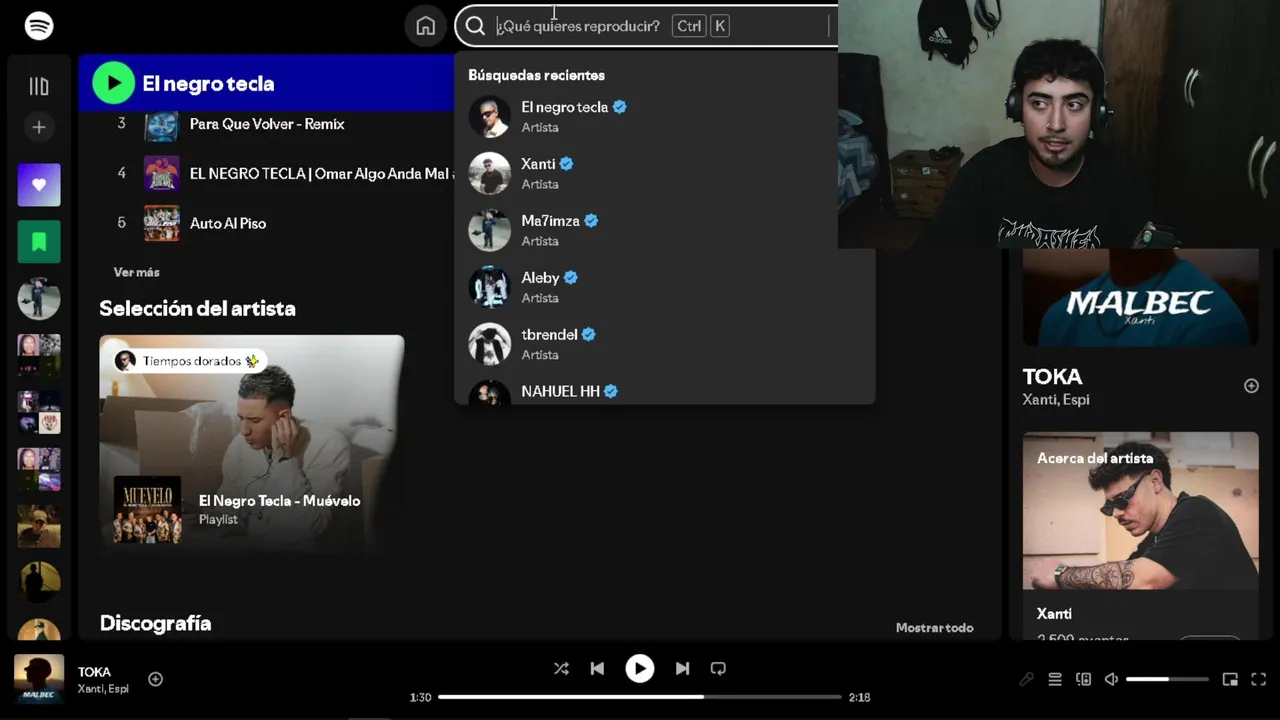Add TOKA to library in right panel
This screenshot has width=1280, height=720.
click(x=1251, y=386)
